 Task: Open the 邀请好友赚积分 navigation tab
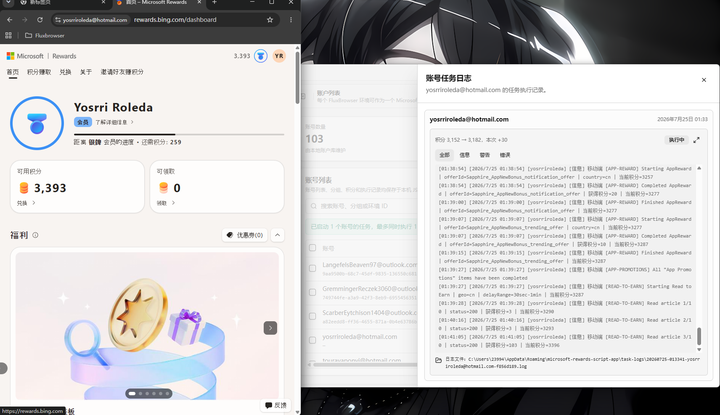(122, 72)
